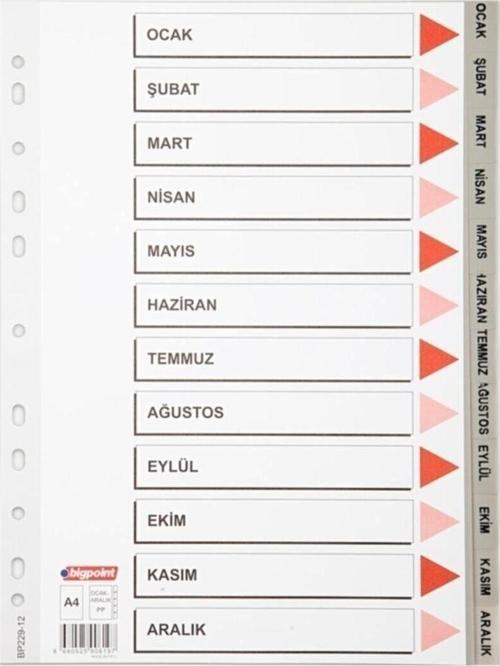500x666 pixels.
Task: Click the AĞUSTOS label field
Action: tap(273, 413)
